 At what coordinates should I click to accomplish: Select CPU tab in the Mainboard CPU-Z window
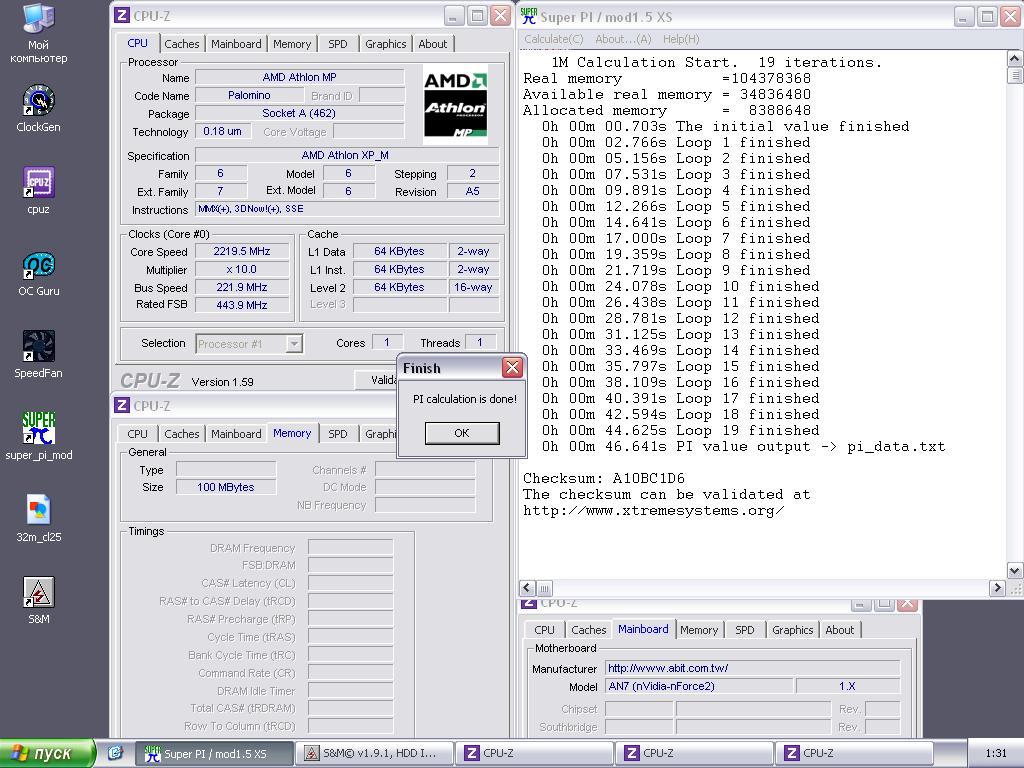click(x=544, y=630)
